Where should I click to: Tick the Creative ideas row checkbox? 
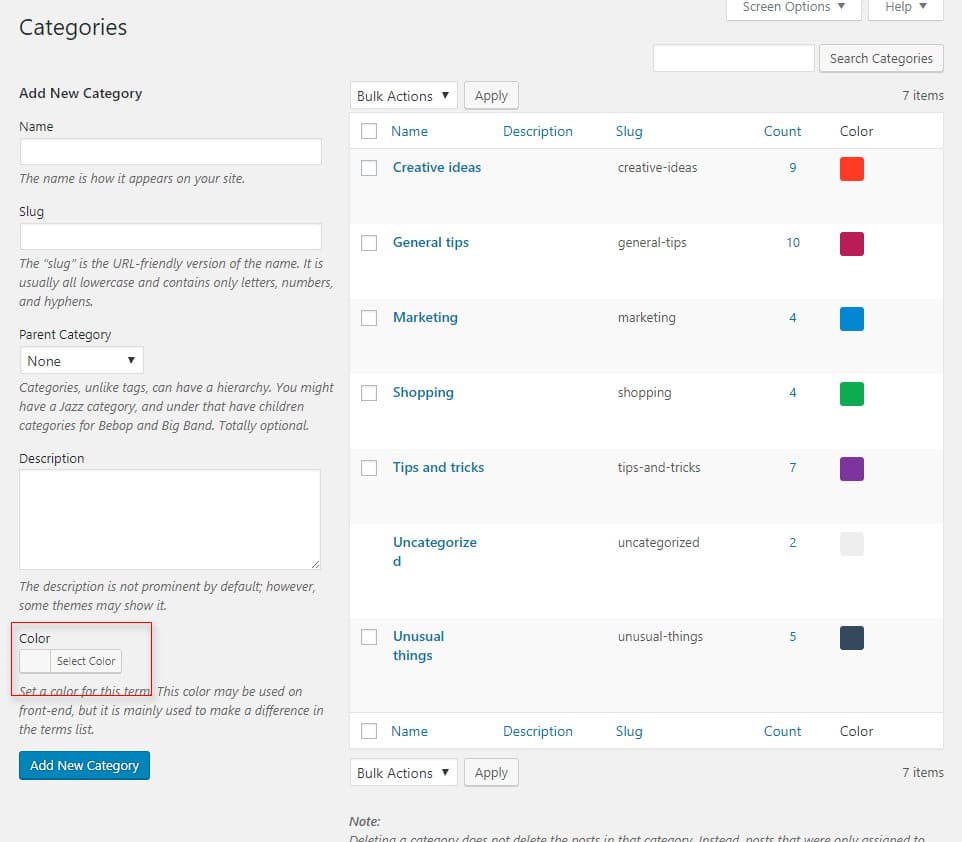point(369,168)
